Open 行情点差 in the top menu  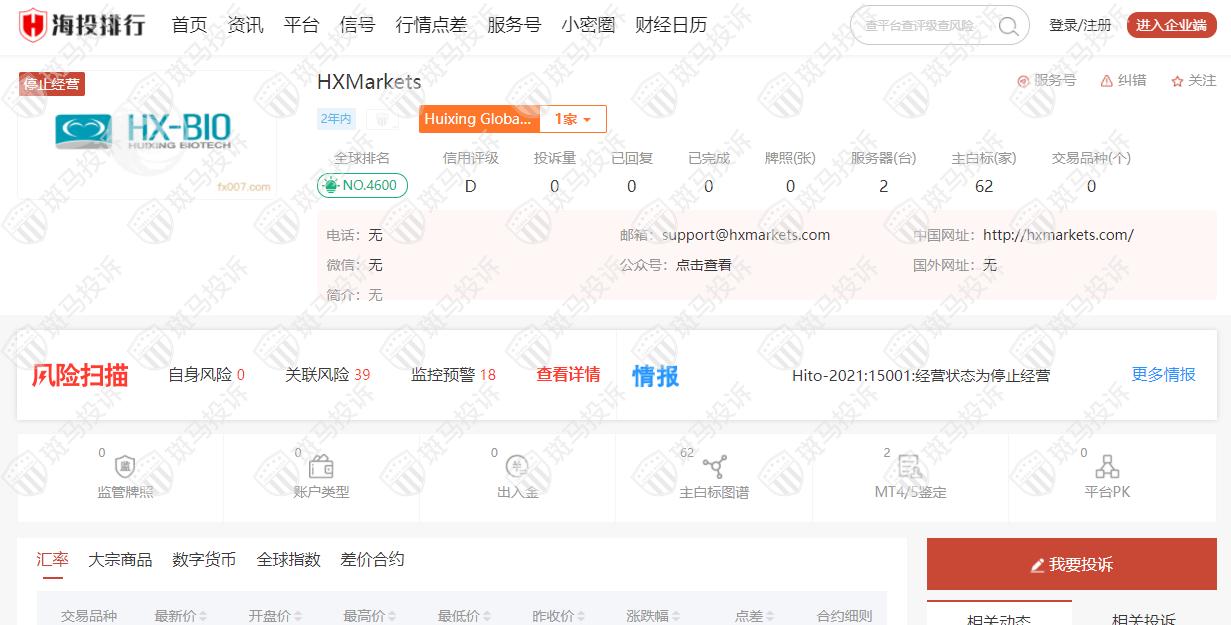point(431,25)
